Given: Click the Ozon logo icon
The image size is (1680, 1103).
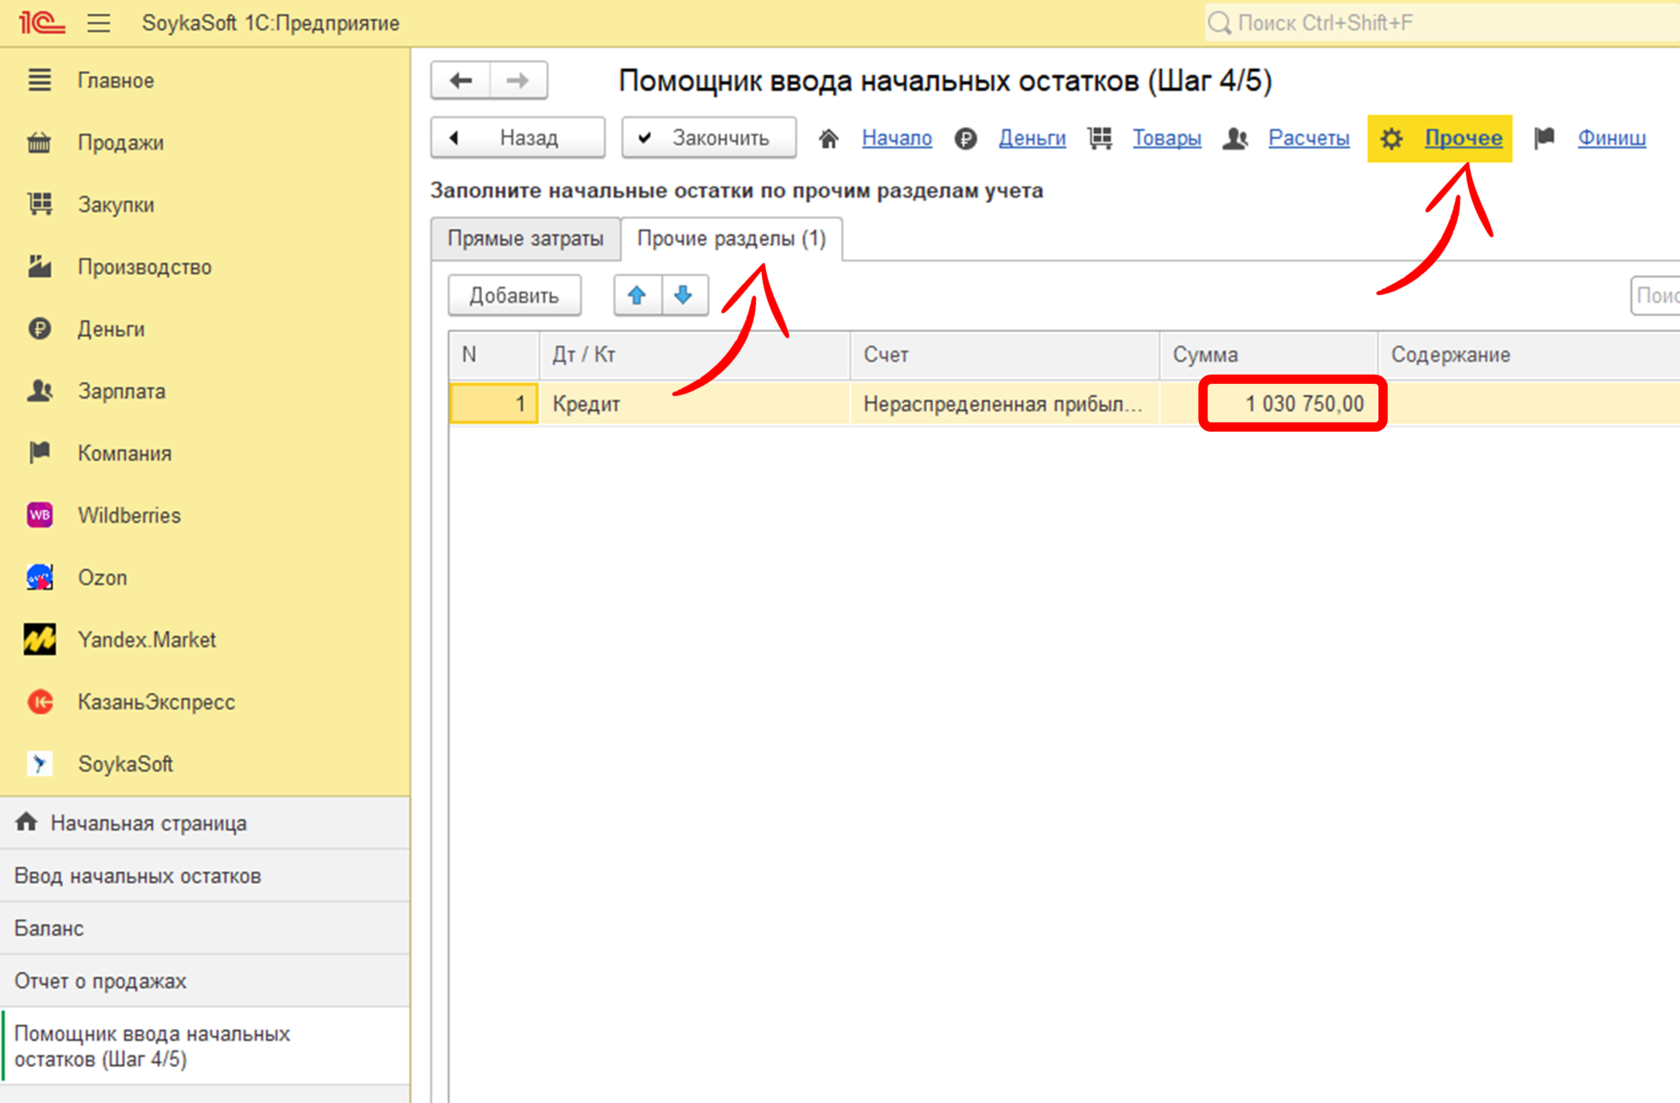Looking at the screenshot, I should [39, 577].
